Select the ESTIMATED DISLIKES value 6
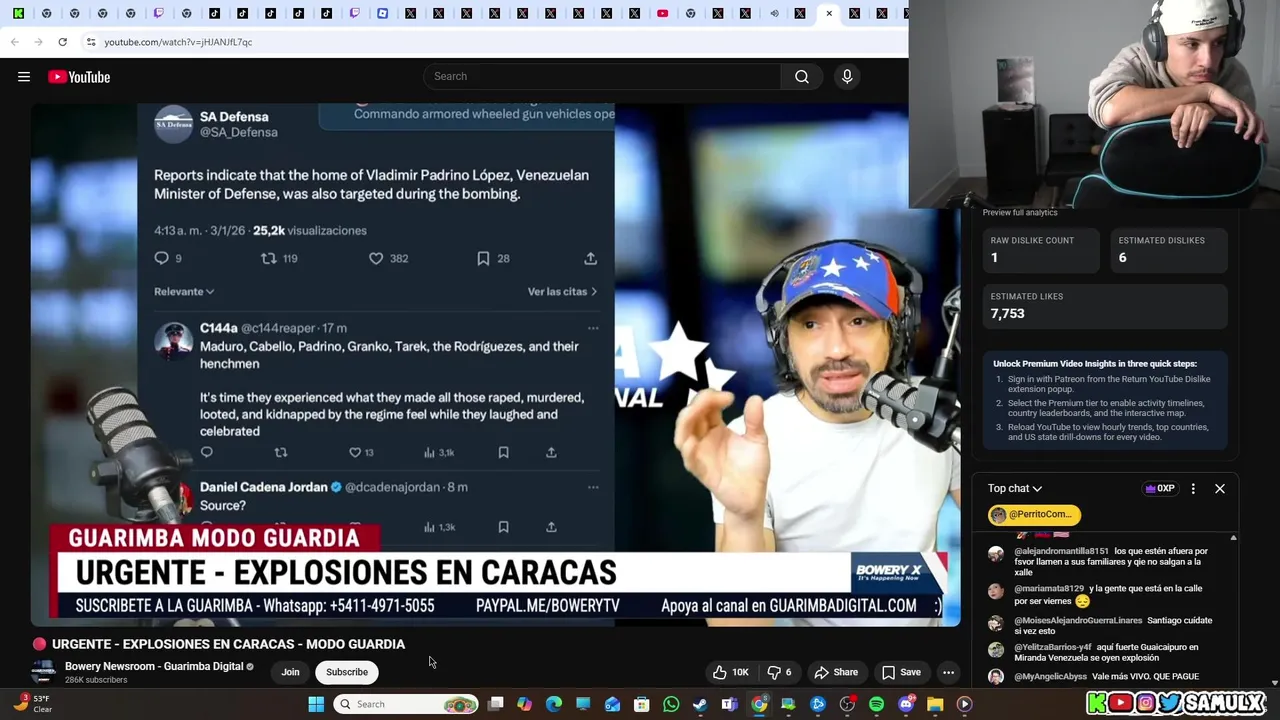The width and height of the screenshot is (1280, 720). (1122, 258)
